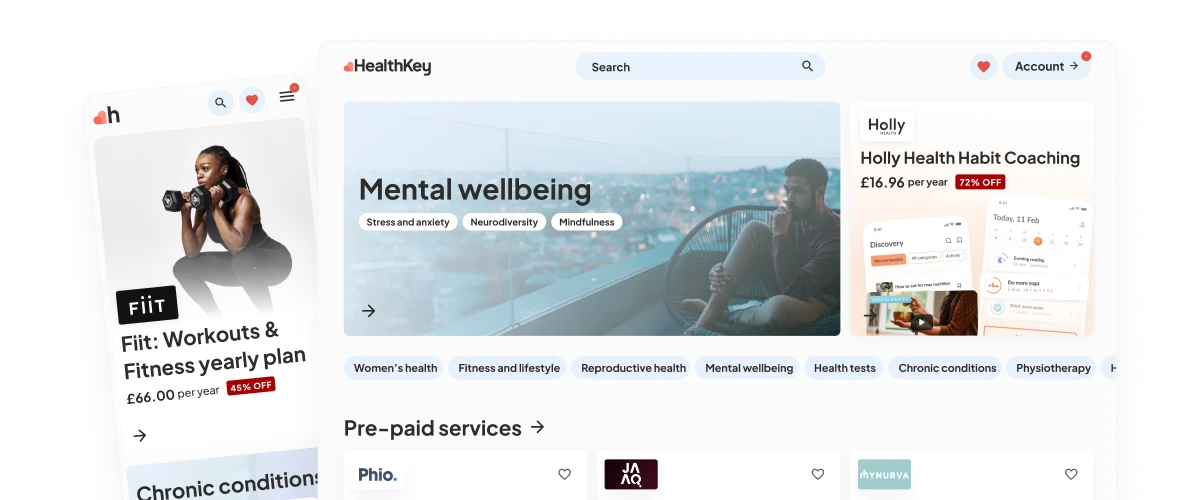Click the magnifier icon in the search bar
1200x500 pixels.
tap(807, 67)
